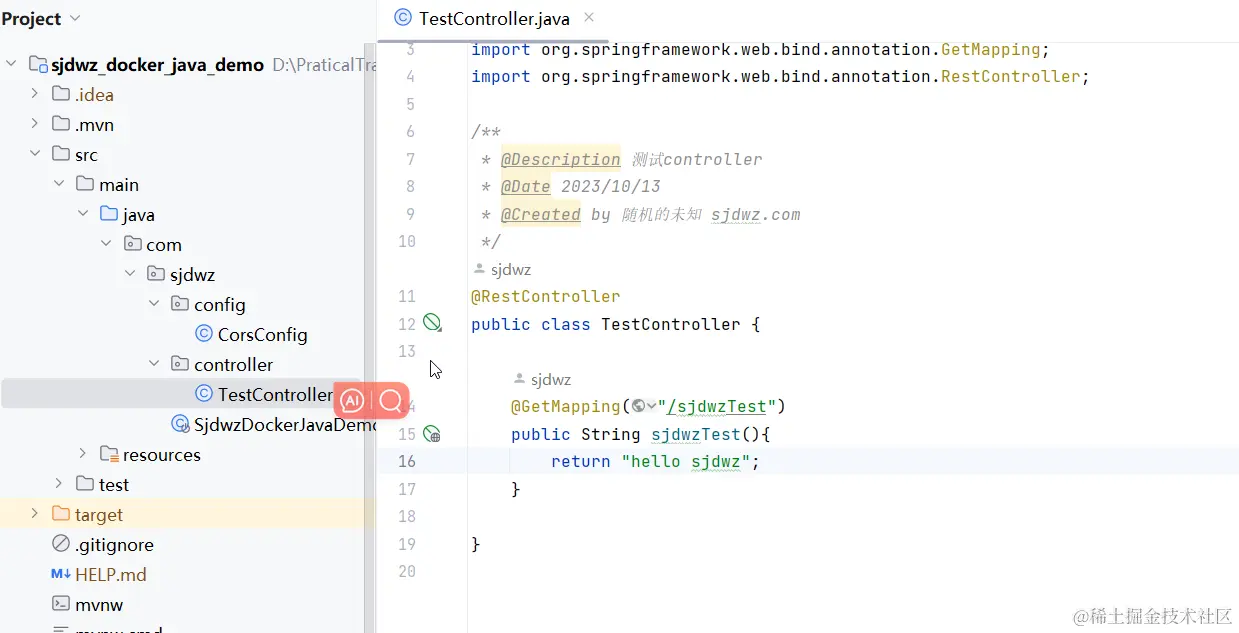
Task: Open the Project view dropdown
Action: tap(75, 19)
